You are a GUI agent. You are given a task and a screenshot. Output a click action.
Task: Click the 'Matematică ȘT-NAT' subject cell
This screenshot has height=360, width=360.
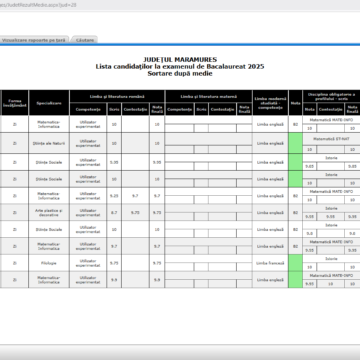pyautogui.click(x=331, y=139)
